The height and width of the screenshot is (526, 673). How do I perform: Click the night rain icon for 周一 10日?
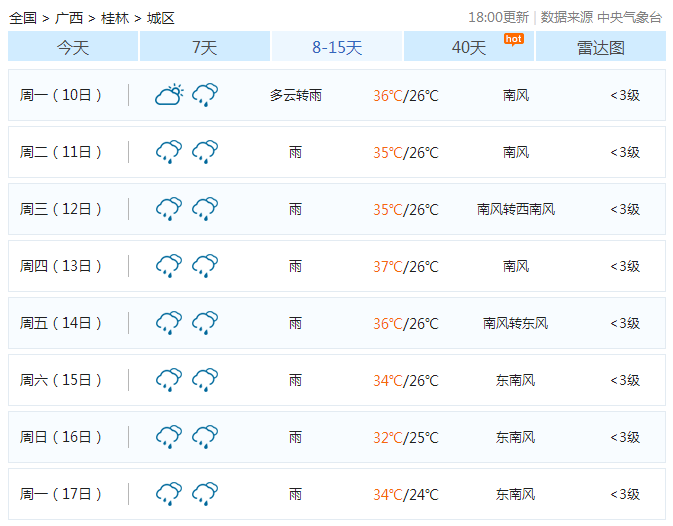coord(205,95)
